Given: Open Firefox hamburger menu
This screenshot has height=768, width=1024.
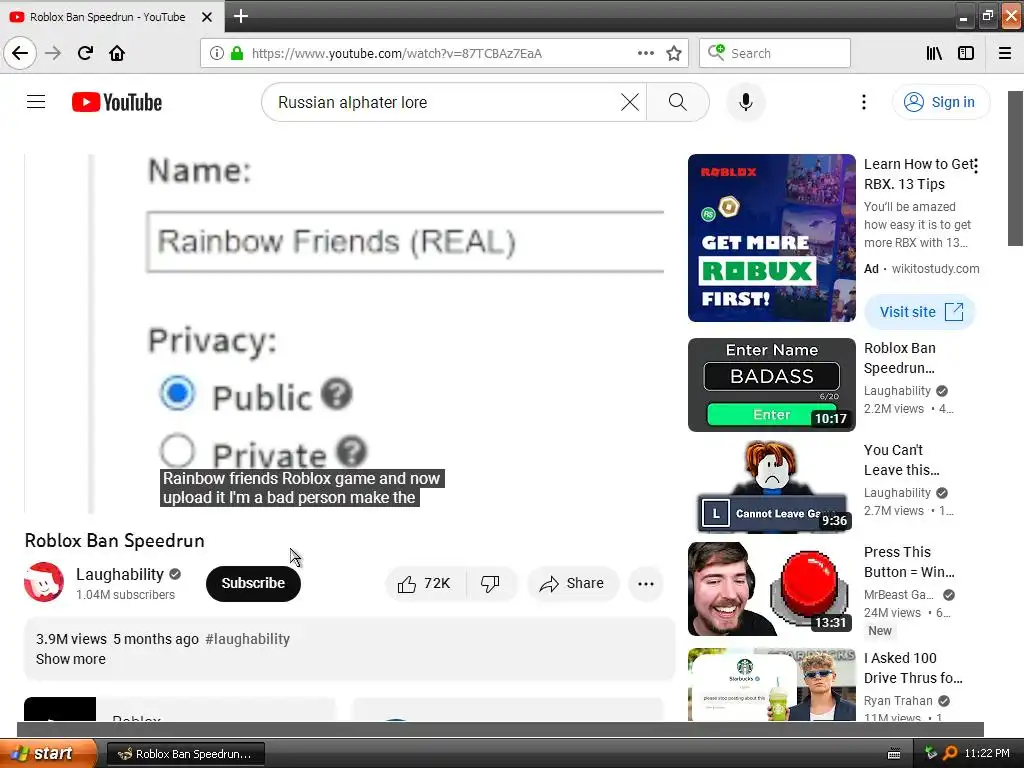Looking at the screenshot, I should click(x=1005, y=53).
